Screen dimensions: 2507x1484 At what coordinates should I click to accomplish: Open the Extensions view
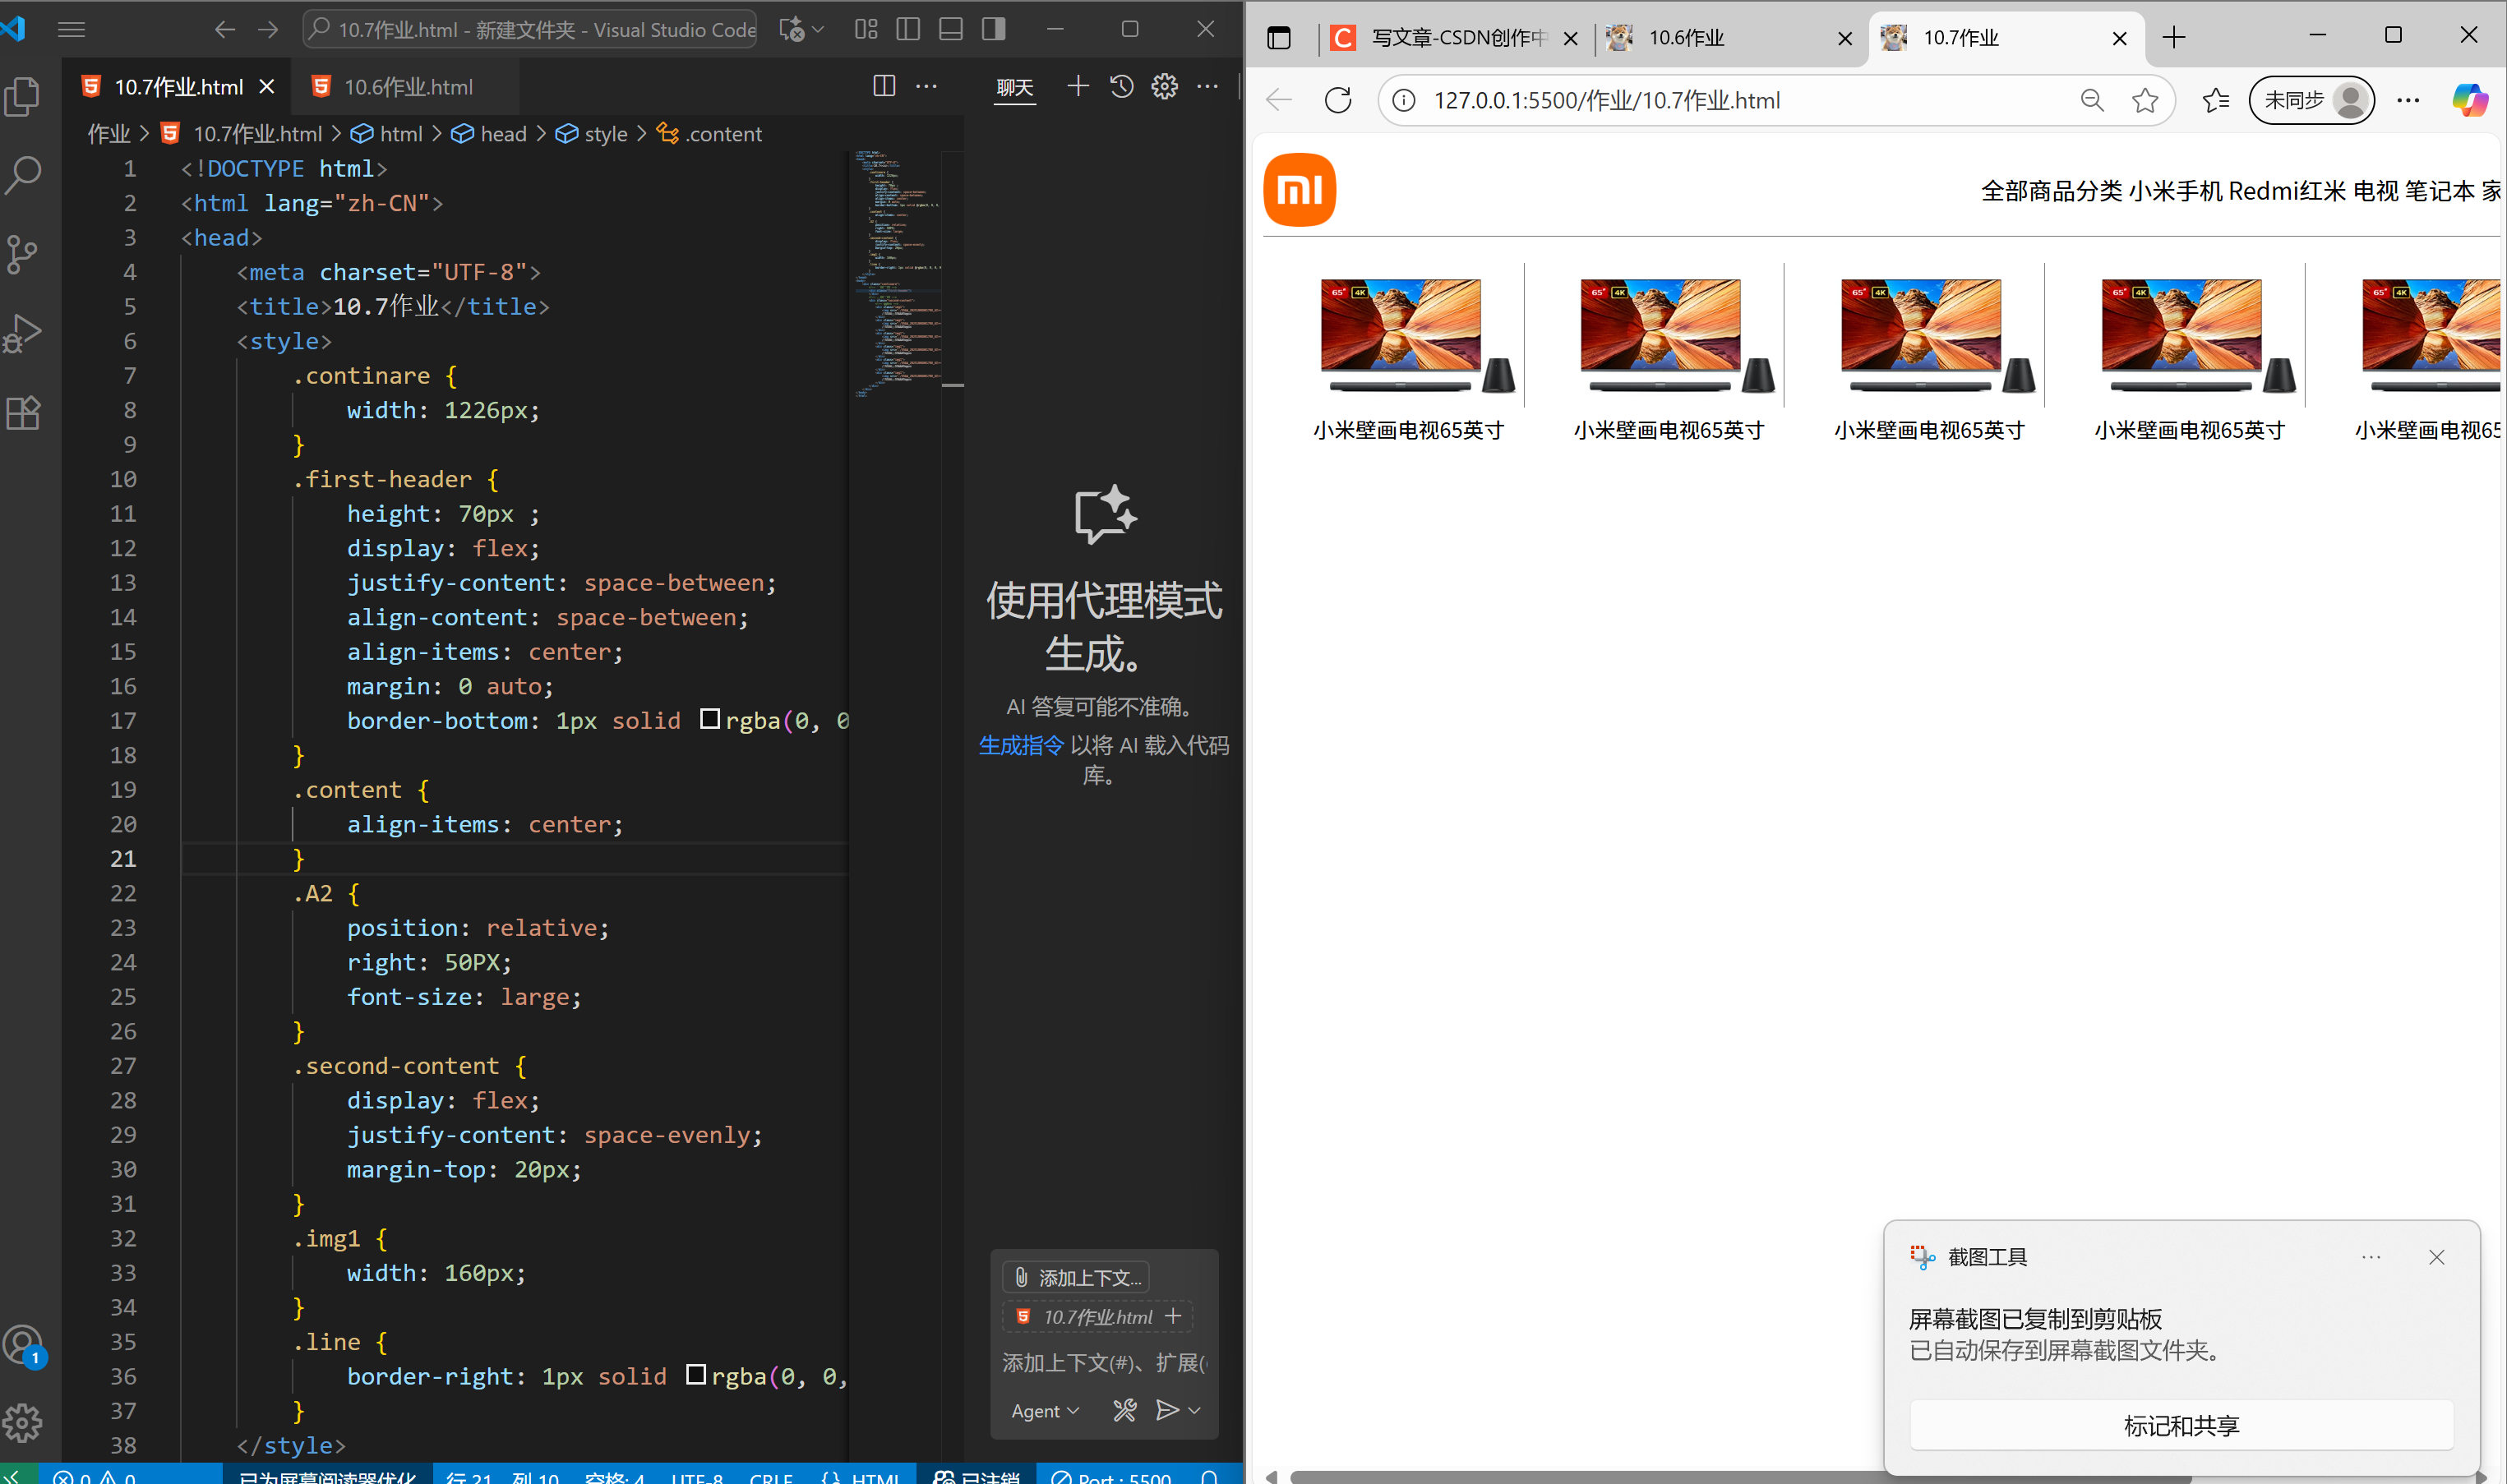click(23, 412)
